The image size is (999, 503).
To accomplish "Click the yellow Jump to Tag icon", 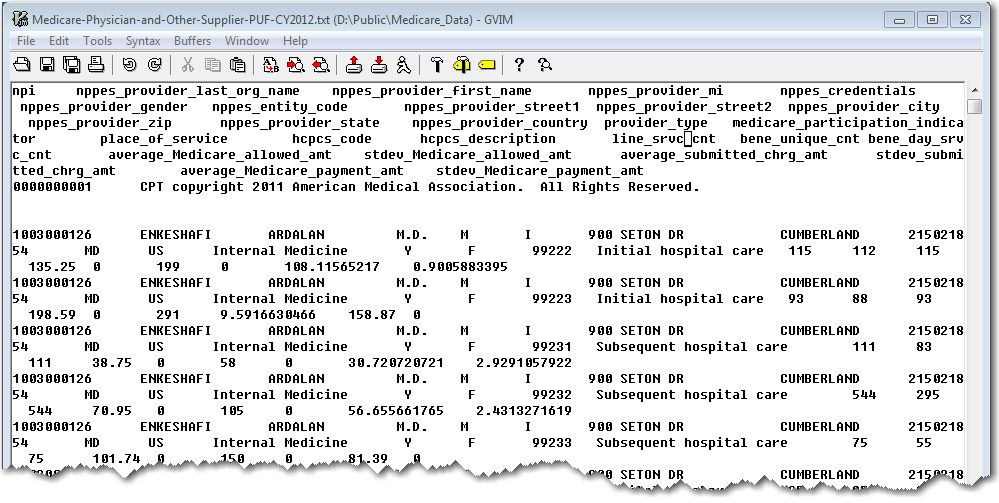I will click(x=486, y=65).
